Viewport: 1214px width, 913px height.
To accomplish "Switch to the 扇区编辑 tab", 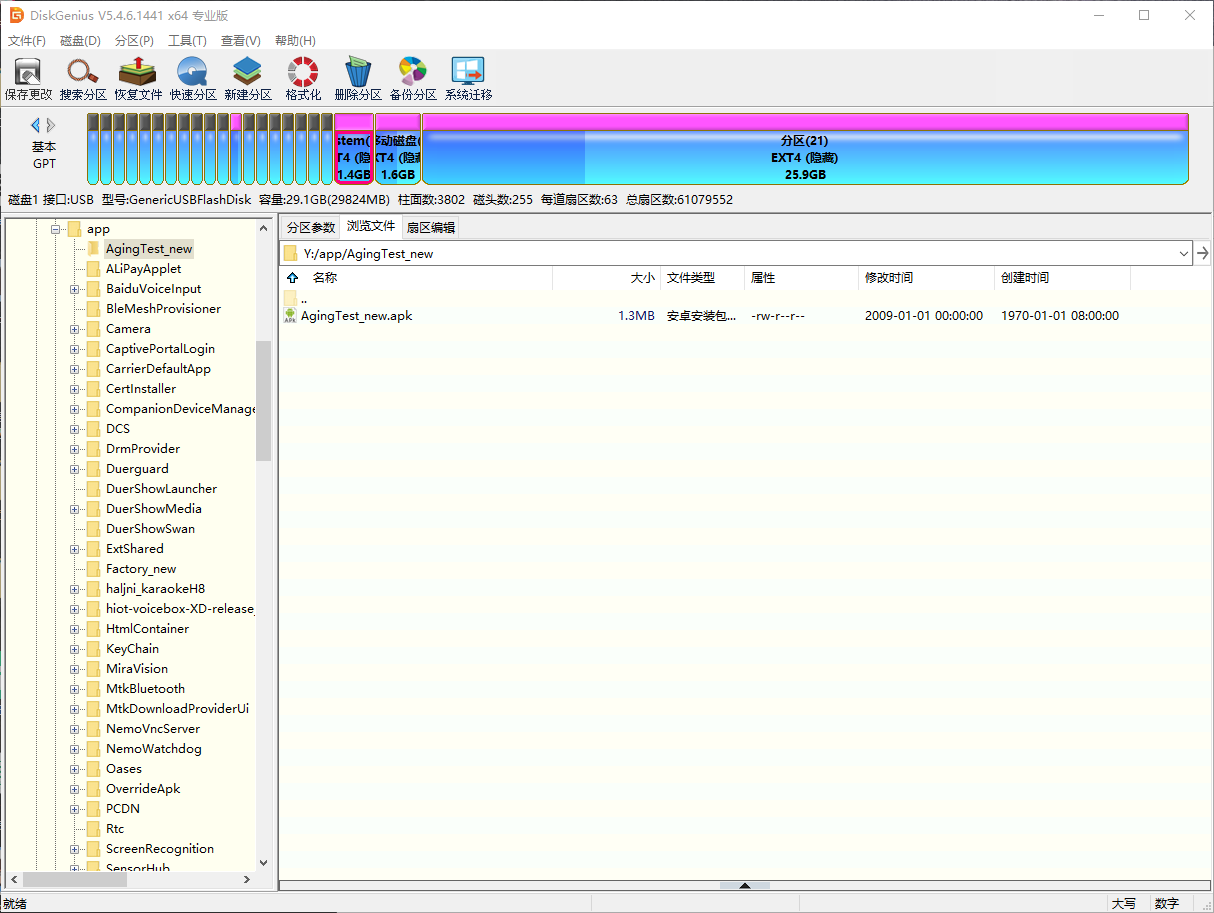I will 430,227.
